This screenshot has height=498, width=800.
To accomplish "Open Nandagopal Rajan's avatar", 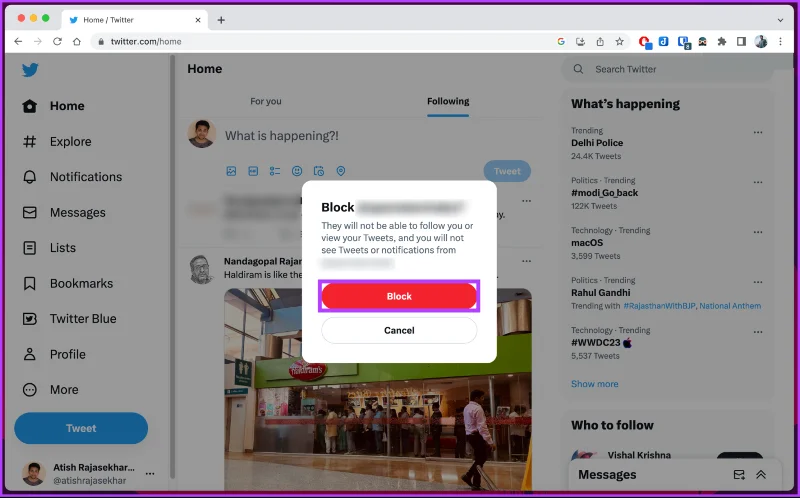I will pyautogui.click(x=202, y=269).
